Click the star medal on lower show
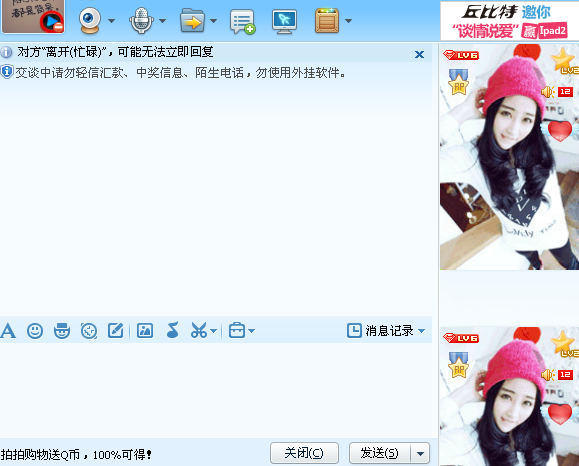Screen dimensions: 579x466 point(458,365)
